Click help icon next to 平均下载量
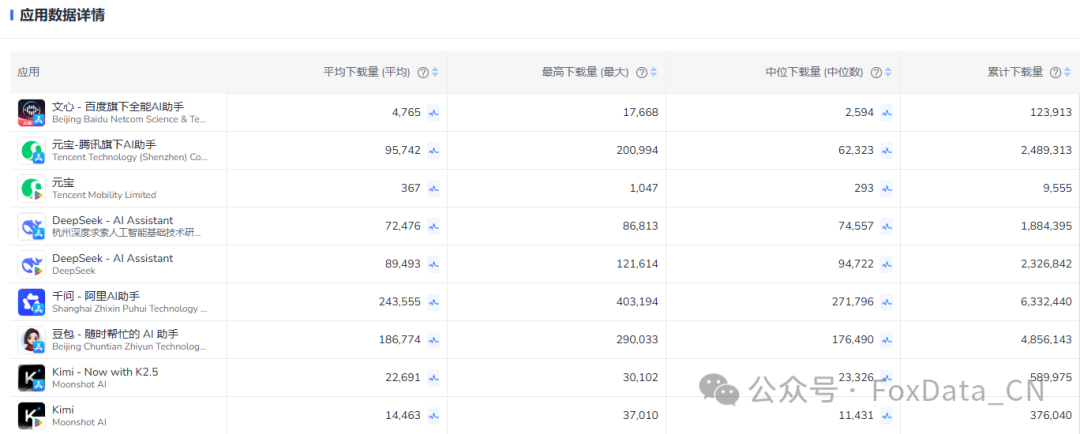 tap(424, 72)
